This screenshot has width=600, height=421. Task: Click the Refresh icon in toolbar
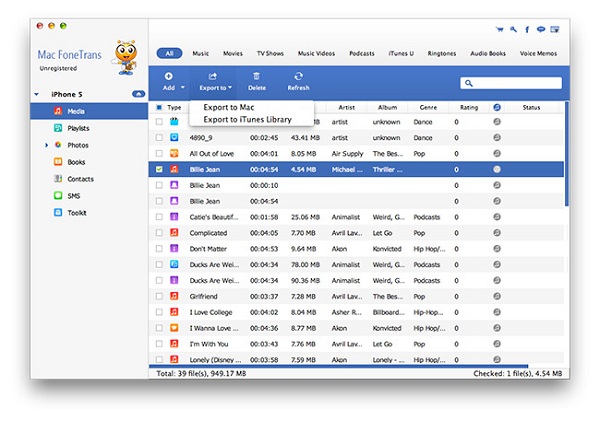pos(297,80)
